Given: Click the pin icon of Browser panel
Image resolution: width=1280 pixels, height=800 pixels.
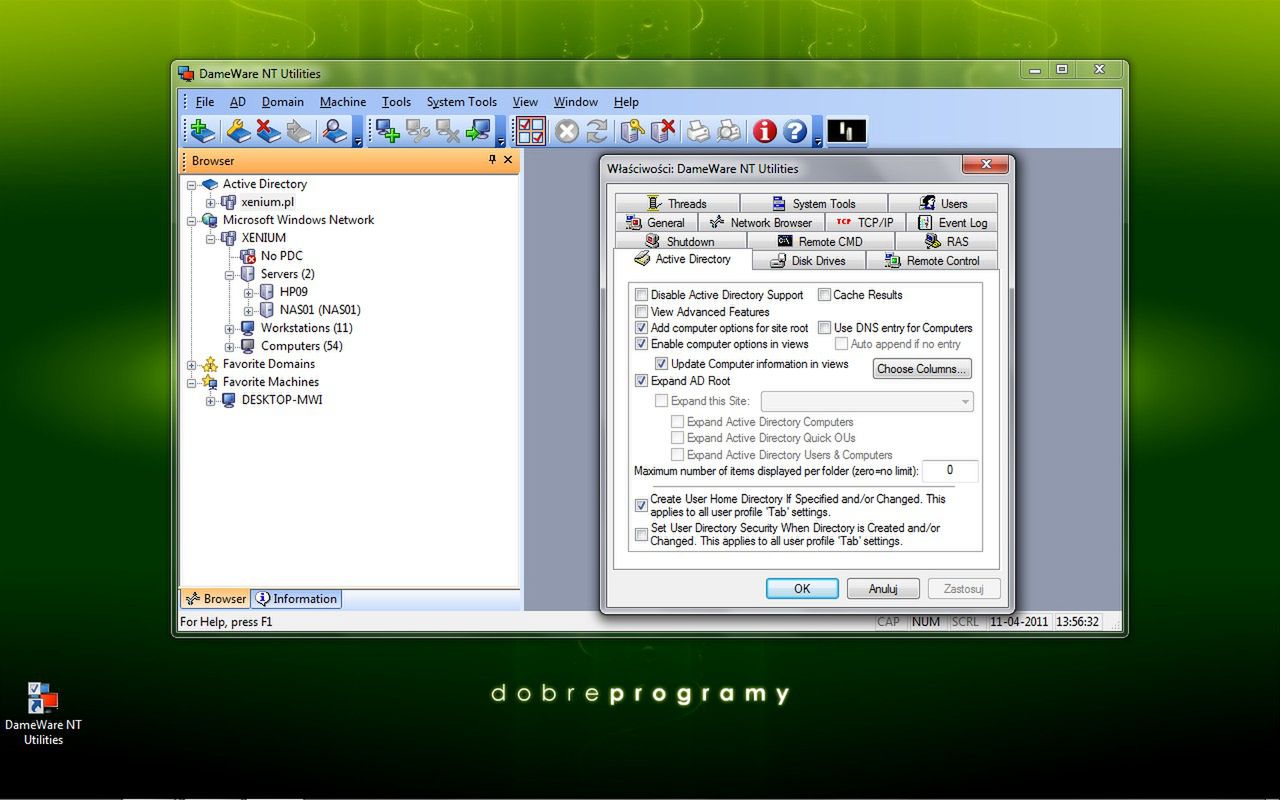Looking at the screenshot, I should 492,160.
